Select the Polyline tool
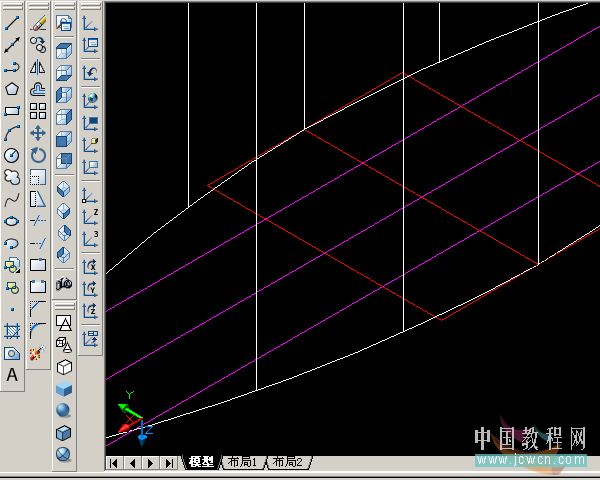The width and height of the screenshot is (600, 480). click(12, 67)
